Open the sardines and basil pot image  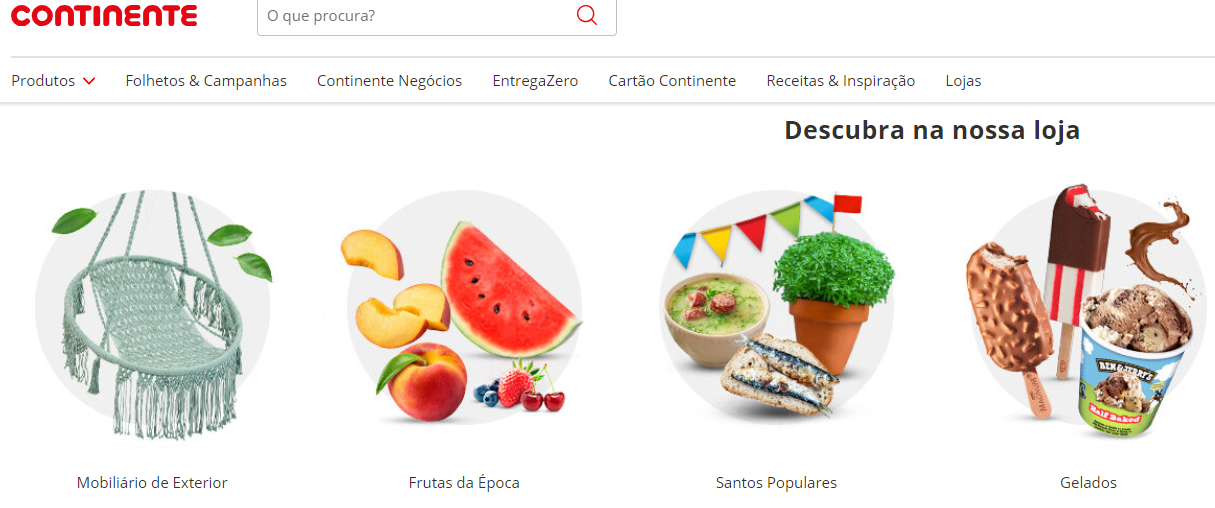(777, 305)
